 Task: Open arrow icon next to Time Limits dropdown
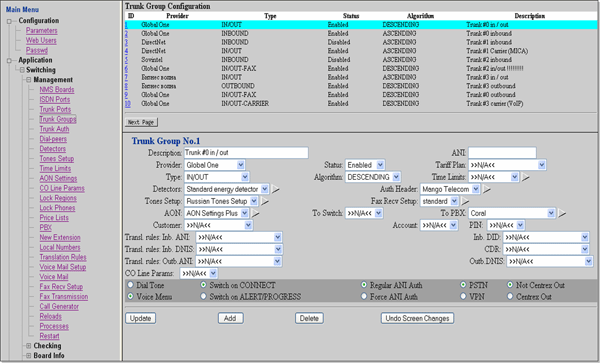(x=525, y=177)
